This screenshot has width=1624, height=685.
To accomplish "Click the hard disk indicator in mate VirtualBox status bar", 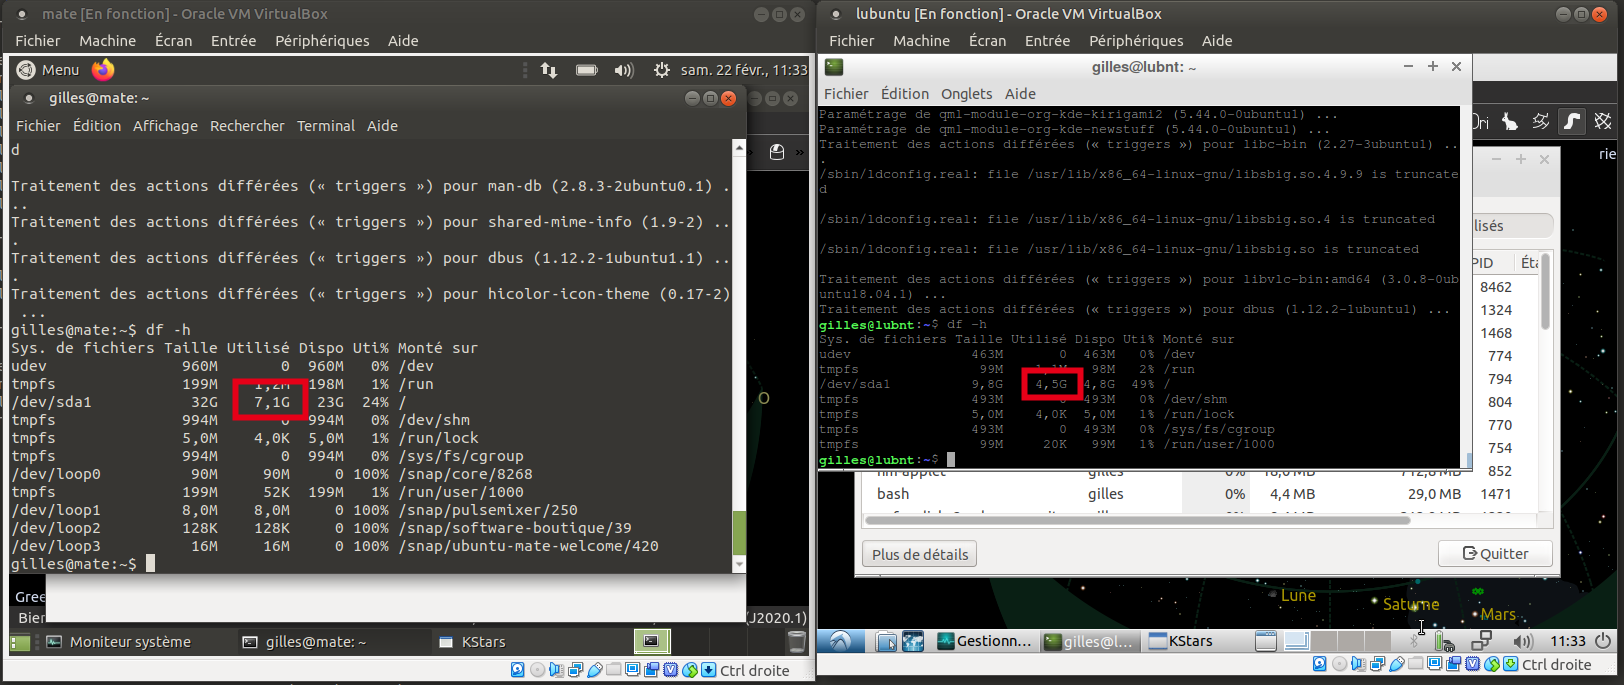I will [517, 670].
